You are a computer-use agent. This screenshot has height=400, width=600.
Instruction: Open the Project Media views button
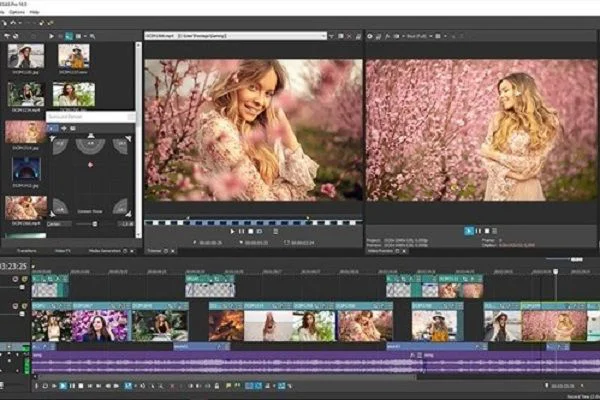pyautogui.click(x=78, y=36)
